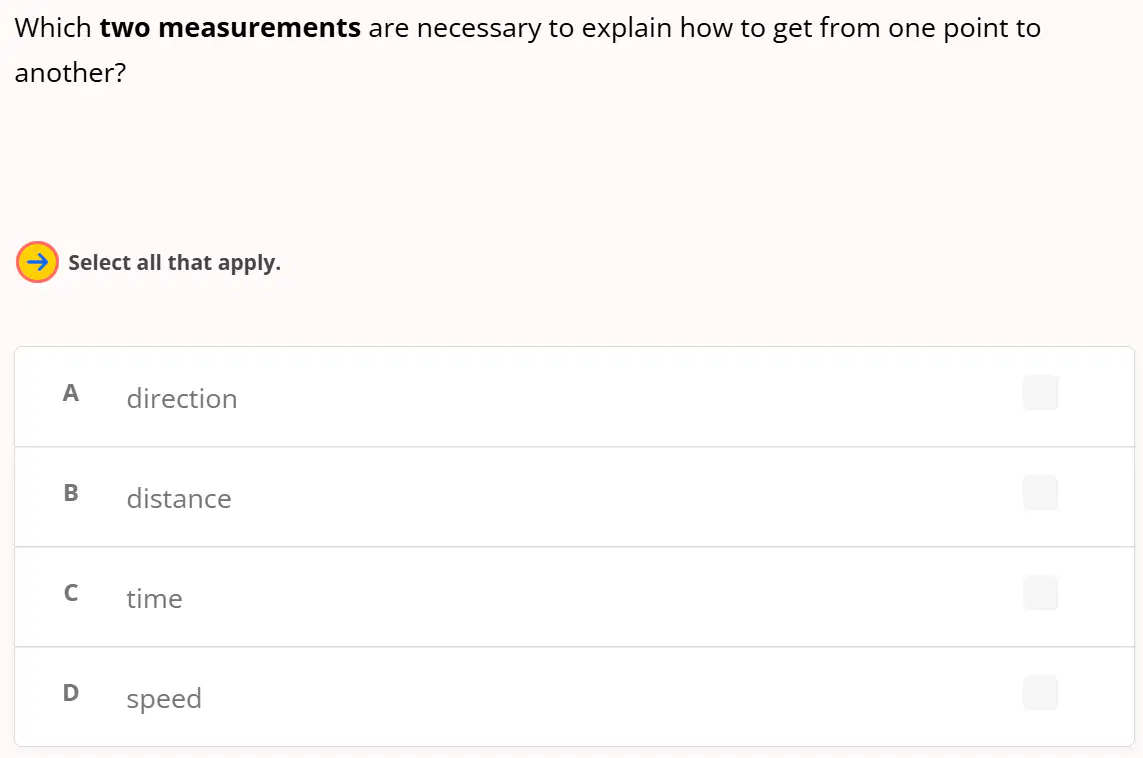Click the letter C option label
Image resolution: width=1143 pixels, height=758 pixels.
(71, 593)
